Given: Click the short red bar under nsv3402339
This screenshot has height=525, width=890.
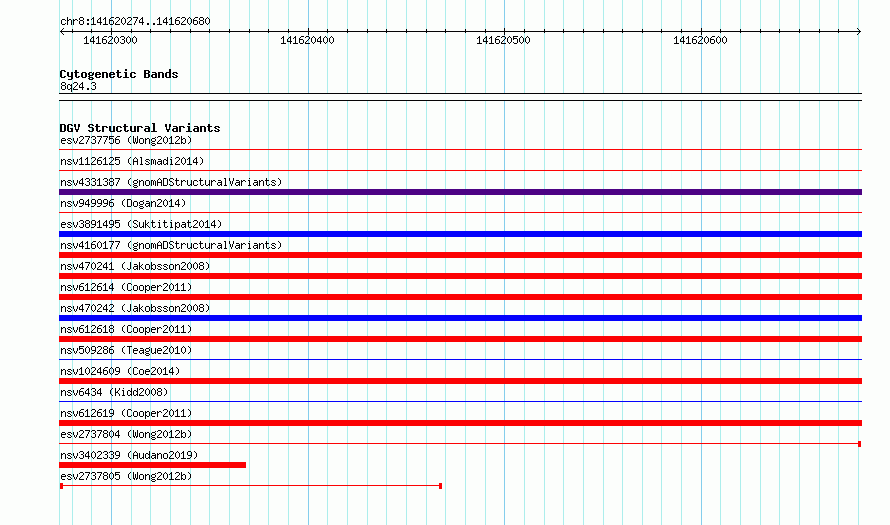Looking at the screenshot, I should pos(153,465).
